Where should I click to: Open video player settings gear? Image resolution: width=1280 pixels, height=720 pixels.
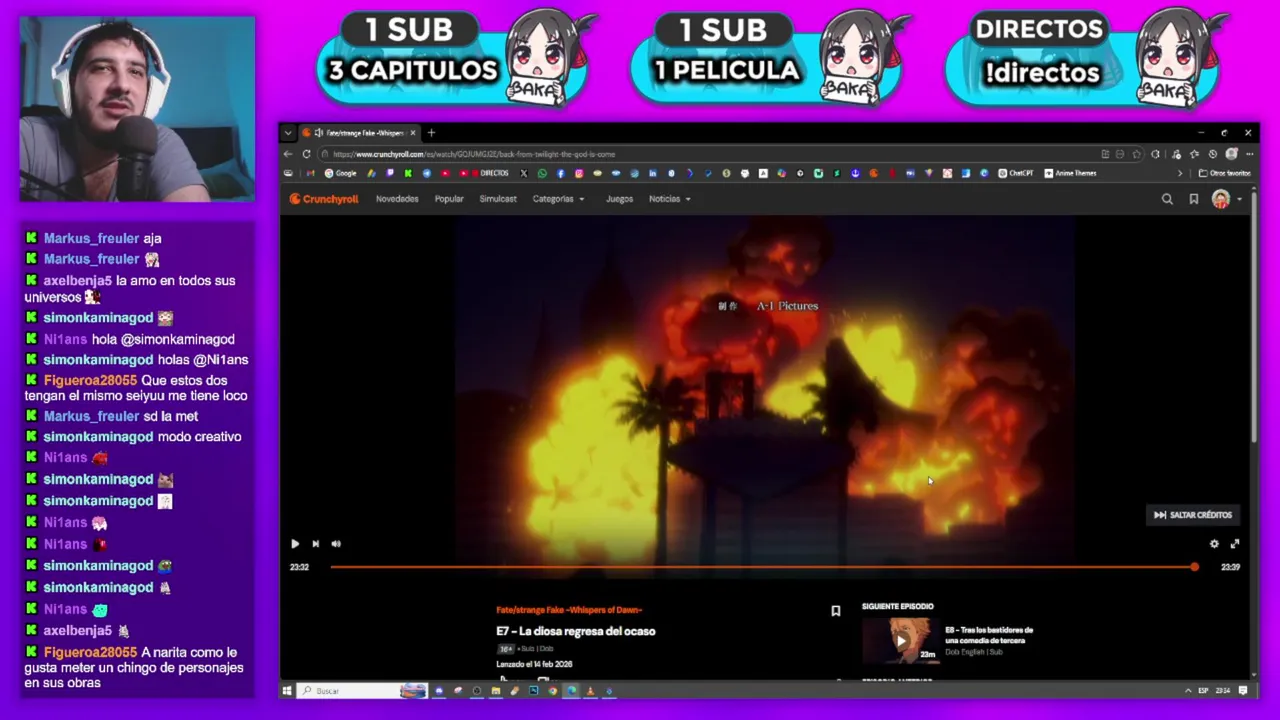(1214, 544)
